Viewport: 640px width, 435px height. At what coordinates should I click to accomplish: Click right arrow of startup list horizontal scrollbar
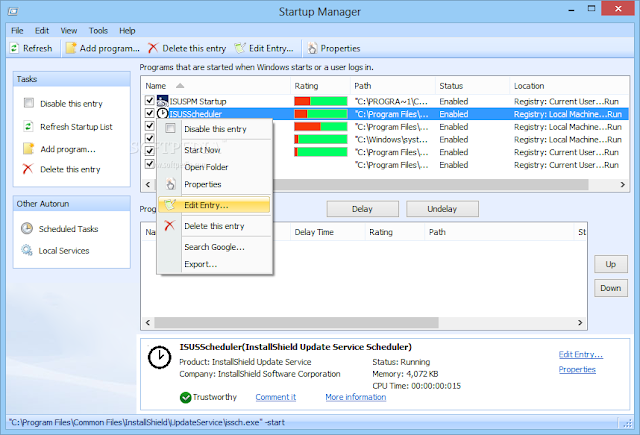[x=622, y=184]
